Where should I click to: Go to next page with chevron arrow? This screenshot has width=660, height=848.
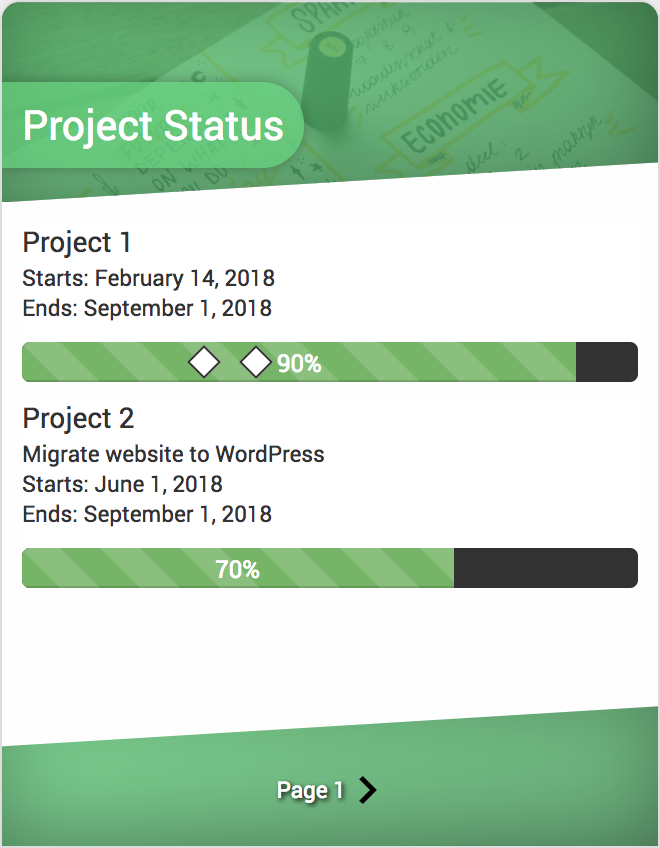(368, 790)
